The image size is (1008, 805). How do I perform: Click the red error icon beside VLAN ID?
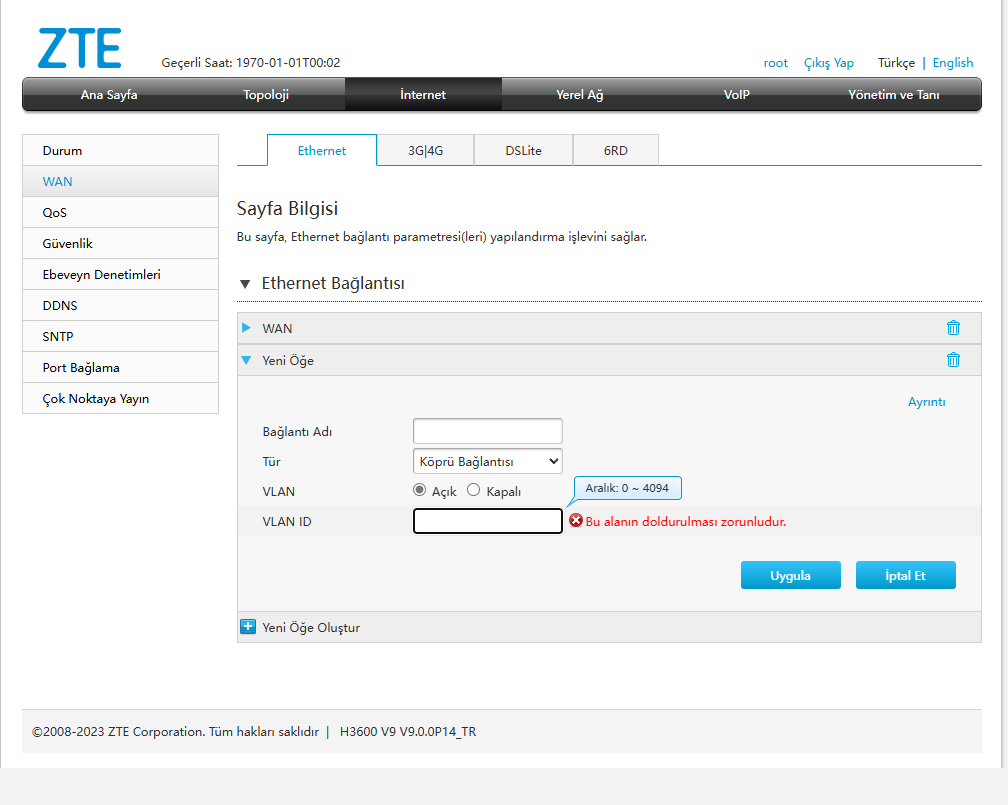576,521
